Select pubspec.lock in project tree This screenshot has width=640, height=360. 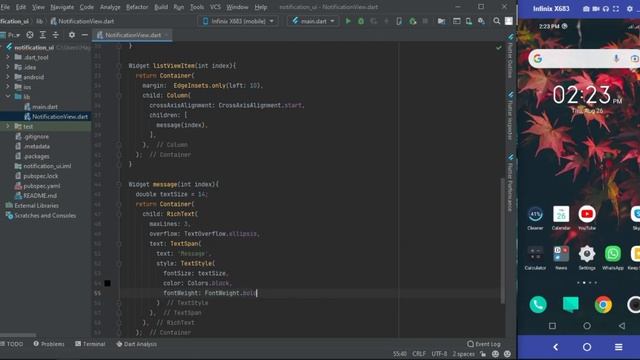point(41,176)
